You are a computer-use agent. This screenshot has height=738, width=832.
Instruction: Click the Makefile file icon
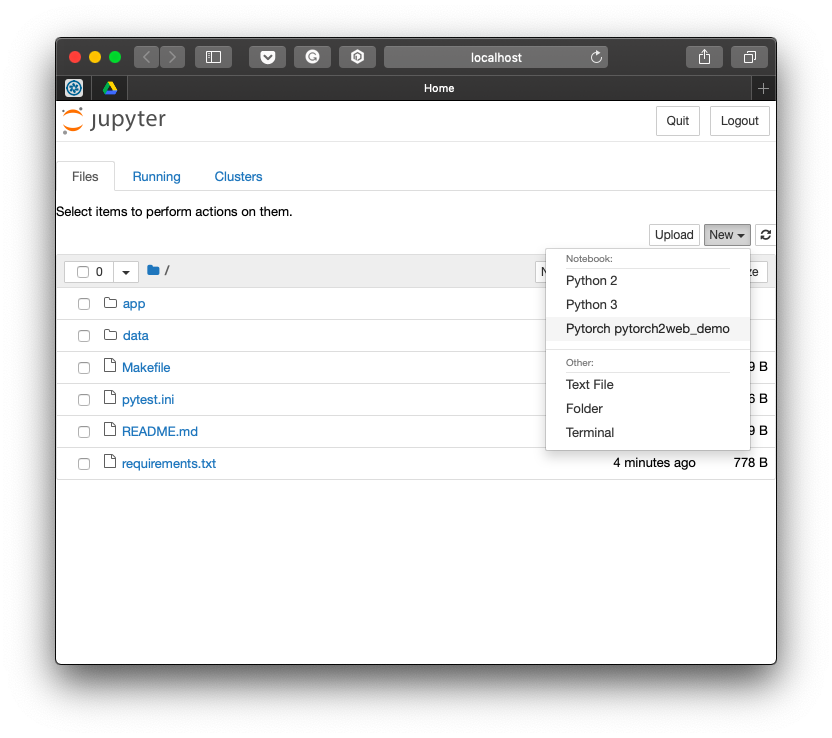tap(110, 366)
